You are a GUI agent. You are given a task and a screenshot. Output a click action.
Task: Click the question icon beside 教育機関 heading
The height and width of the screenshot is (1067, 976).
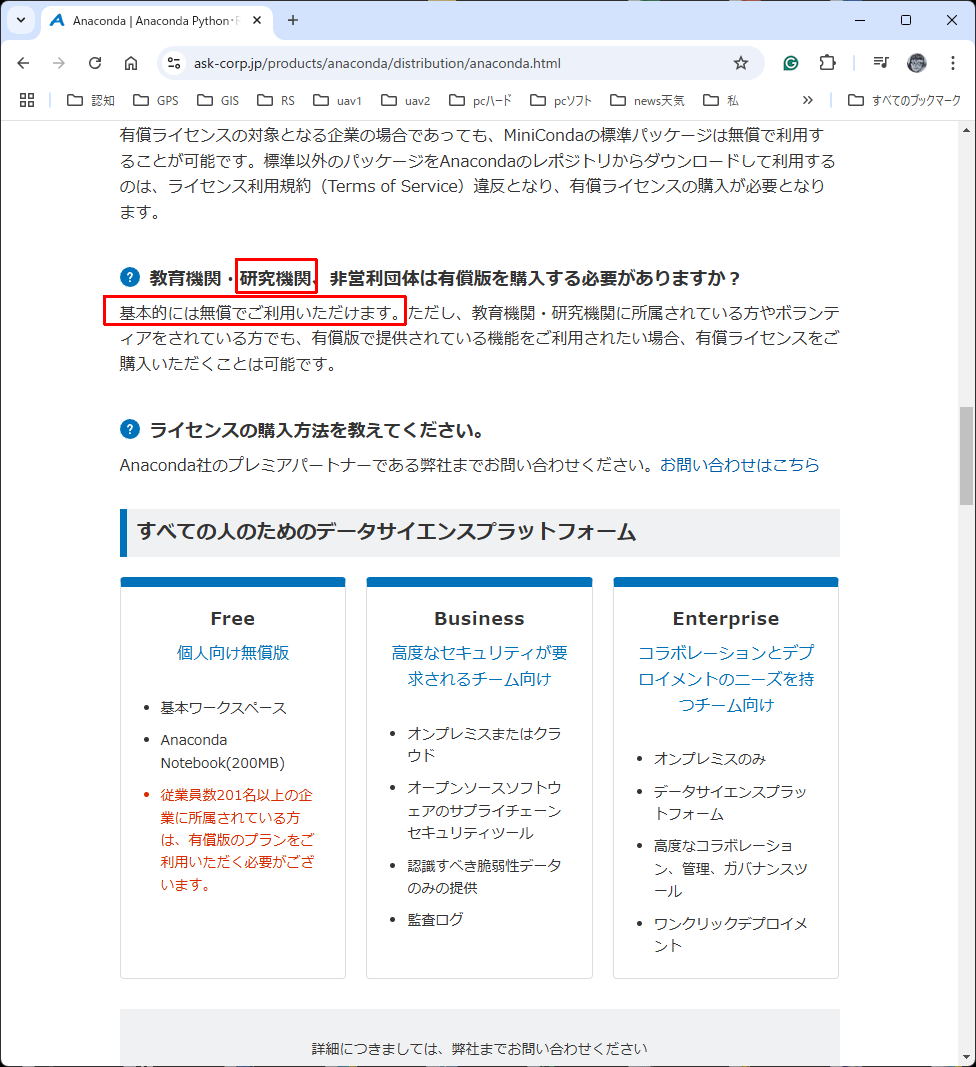(130, 277)
